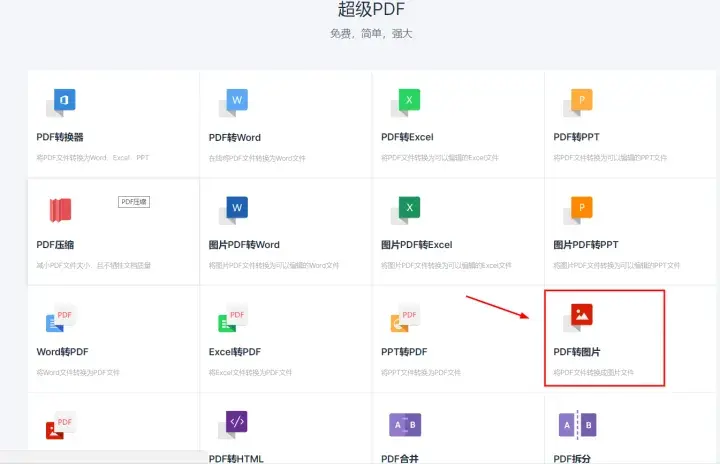
Task: Open the PDF合并 tool title
Action: [x=399, y=458]
